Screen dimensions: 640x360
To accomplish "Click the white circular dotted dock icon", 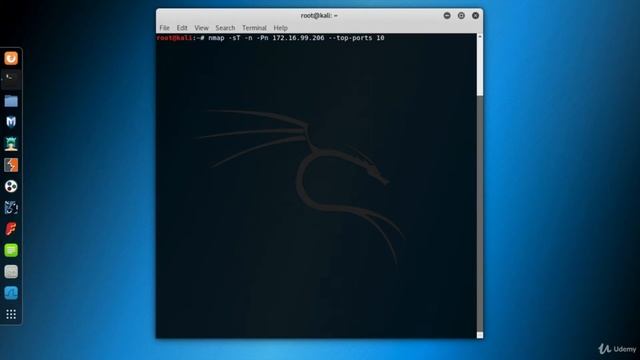I will (x=11, y=186).
